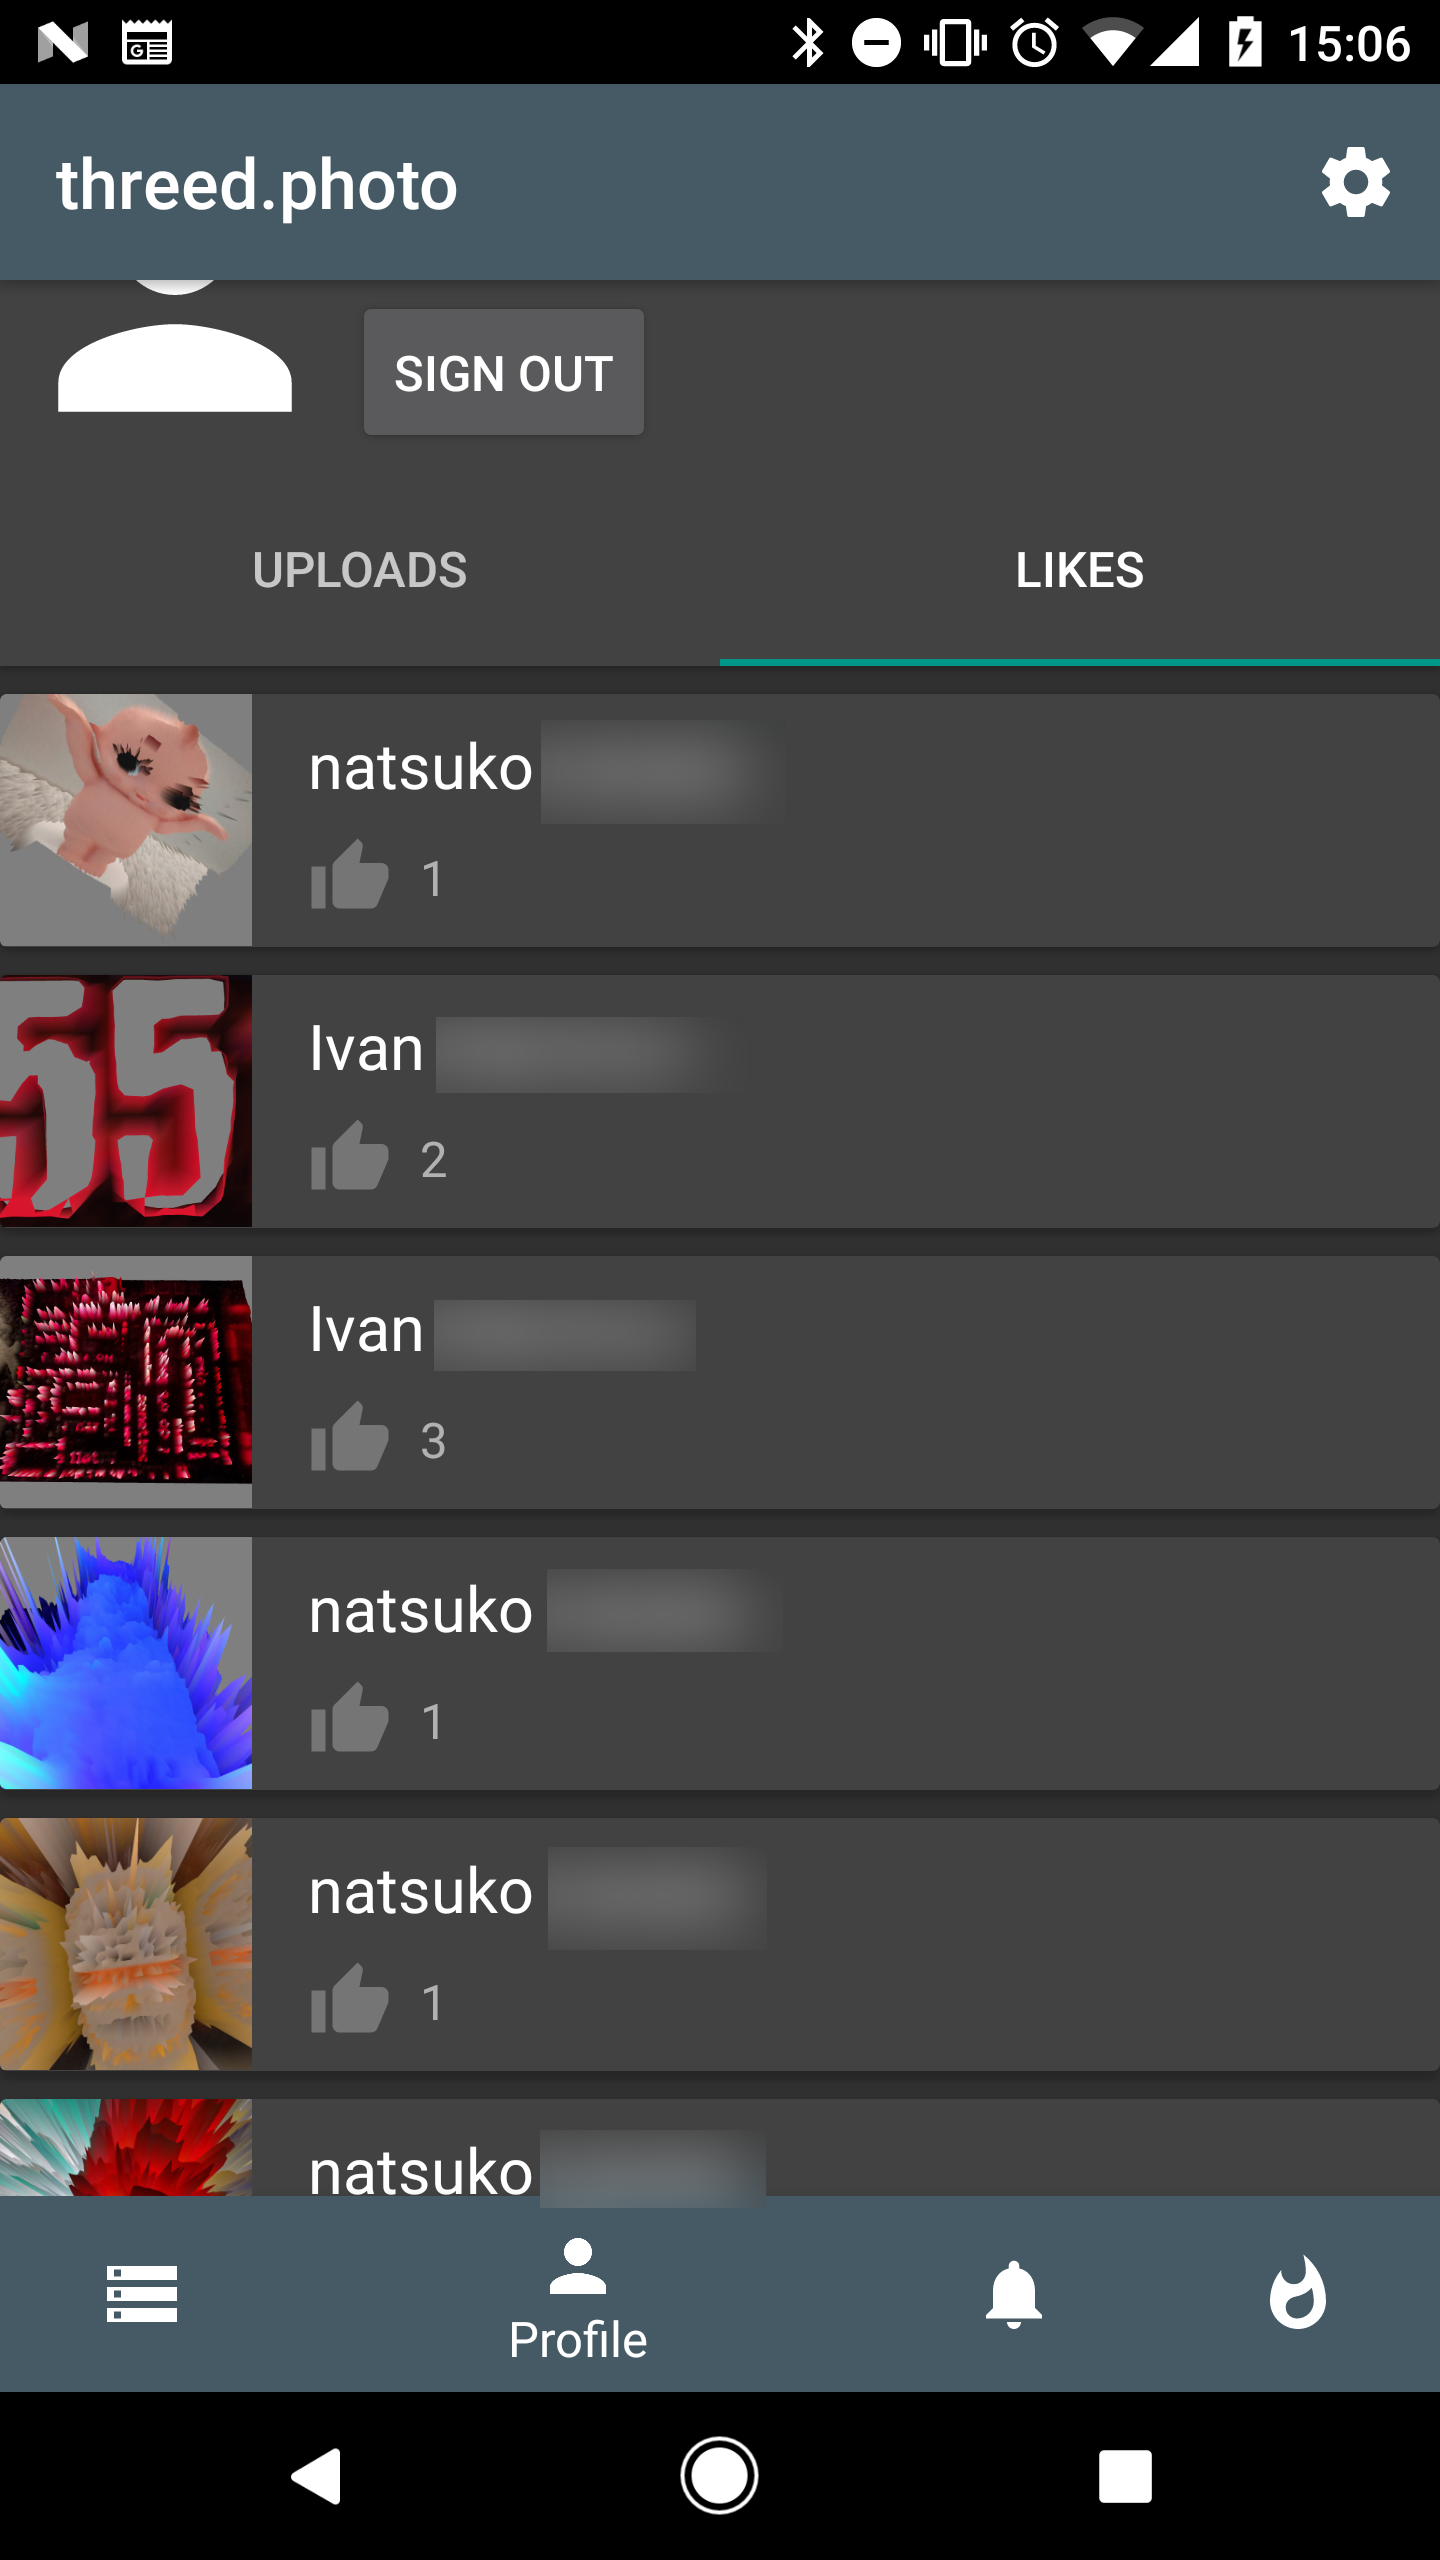The image size is (1440, 2560).
Task: Select the LIKES tab
Action: click(1080, 571)
